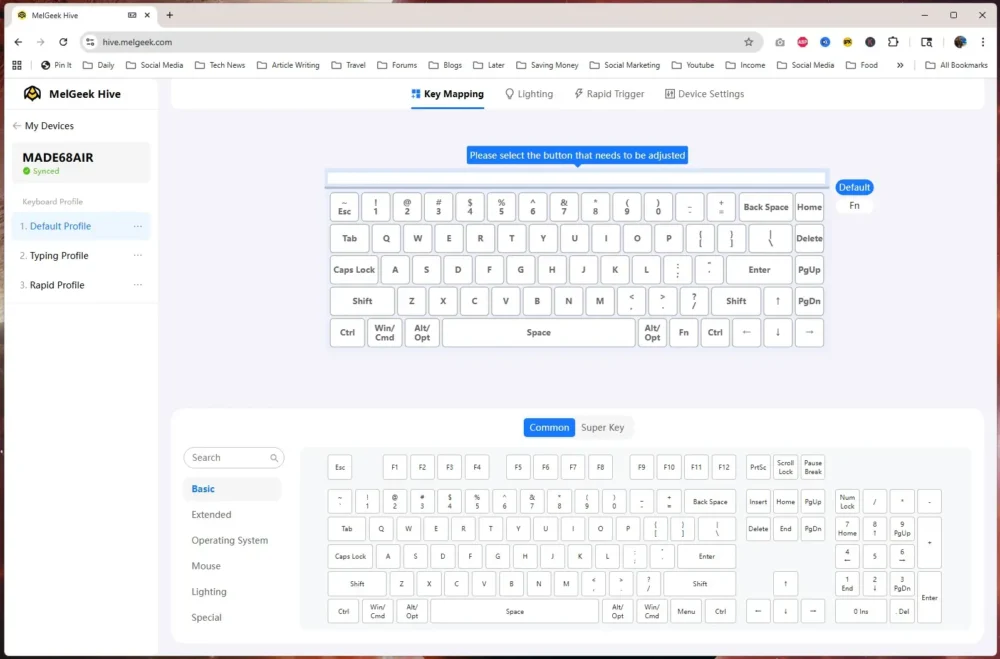This screenshot has height=659, width=1000.
Task: Switch to the Lighting tab
Action: (x=529, y=94)
